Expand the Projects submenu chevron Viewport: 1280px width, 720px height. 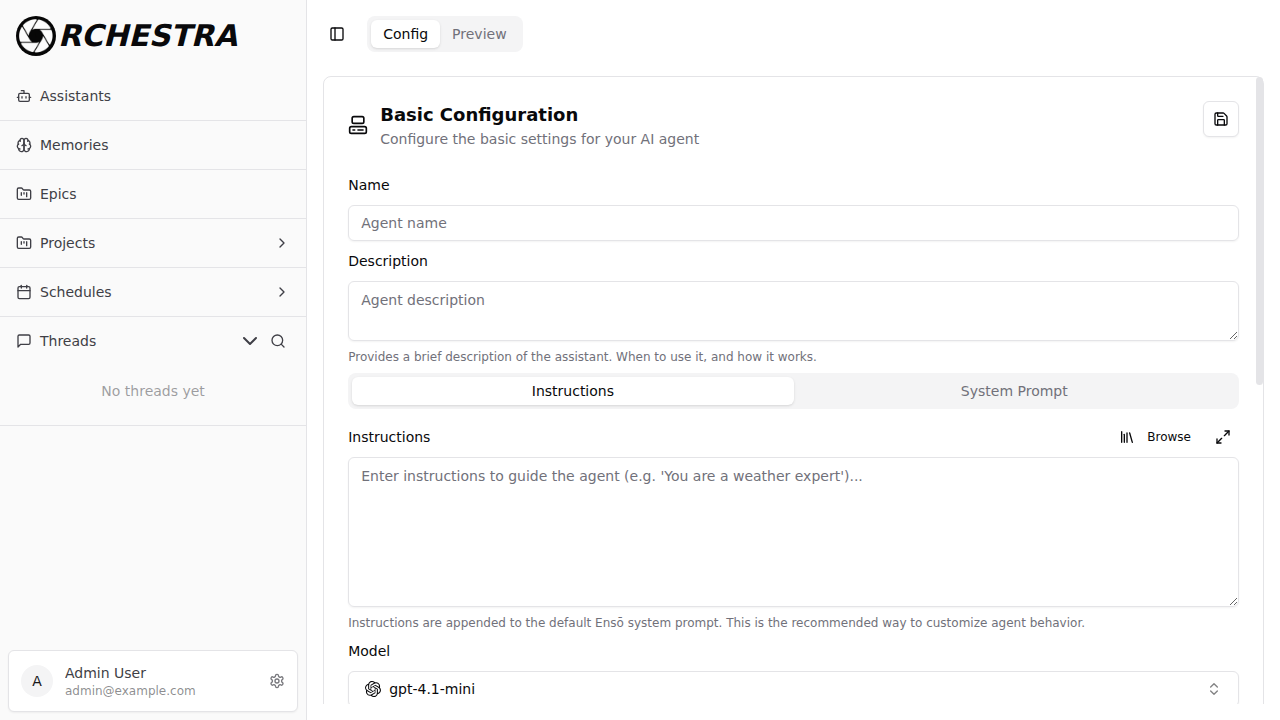[x=282, y=243]
